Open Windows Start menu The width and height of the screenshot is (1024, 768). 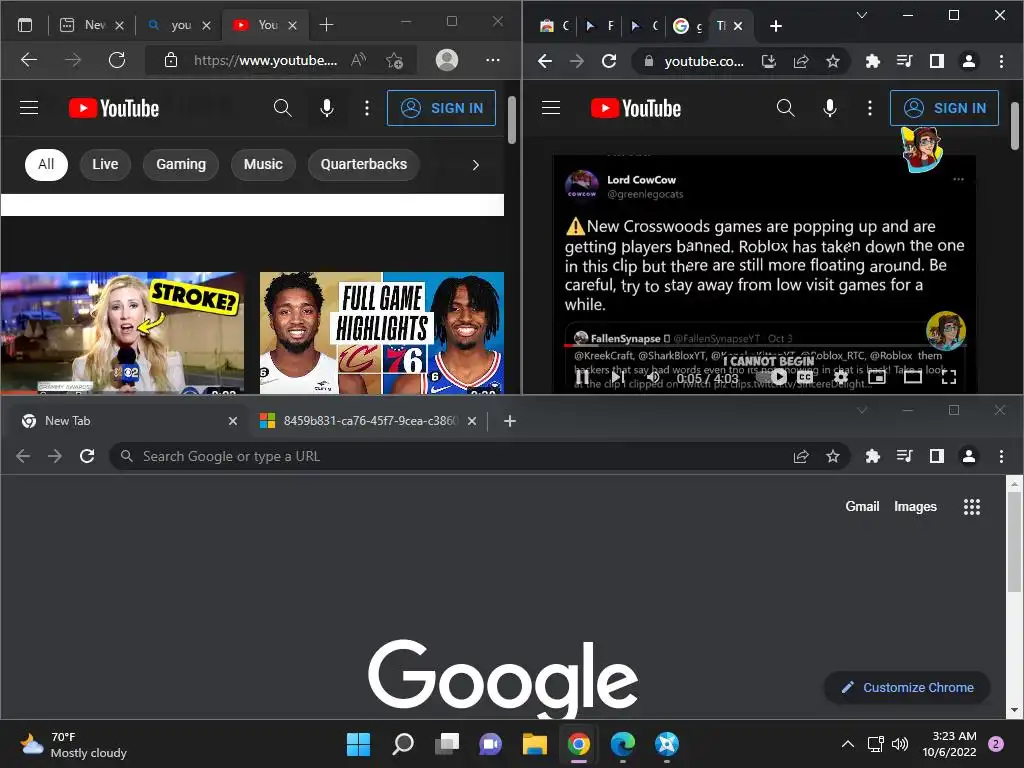click(x=358, y=744)
